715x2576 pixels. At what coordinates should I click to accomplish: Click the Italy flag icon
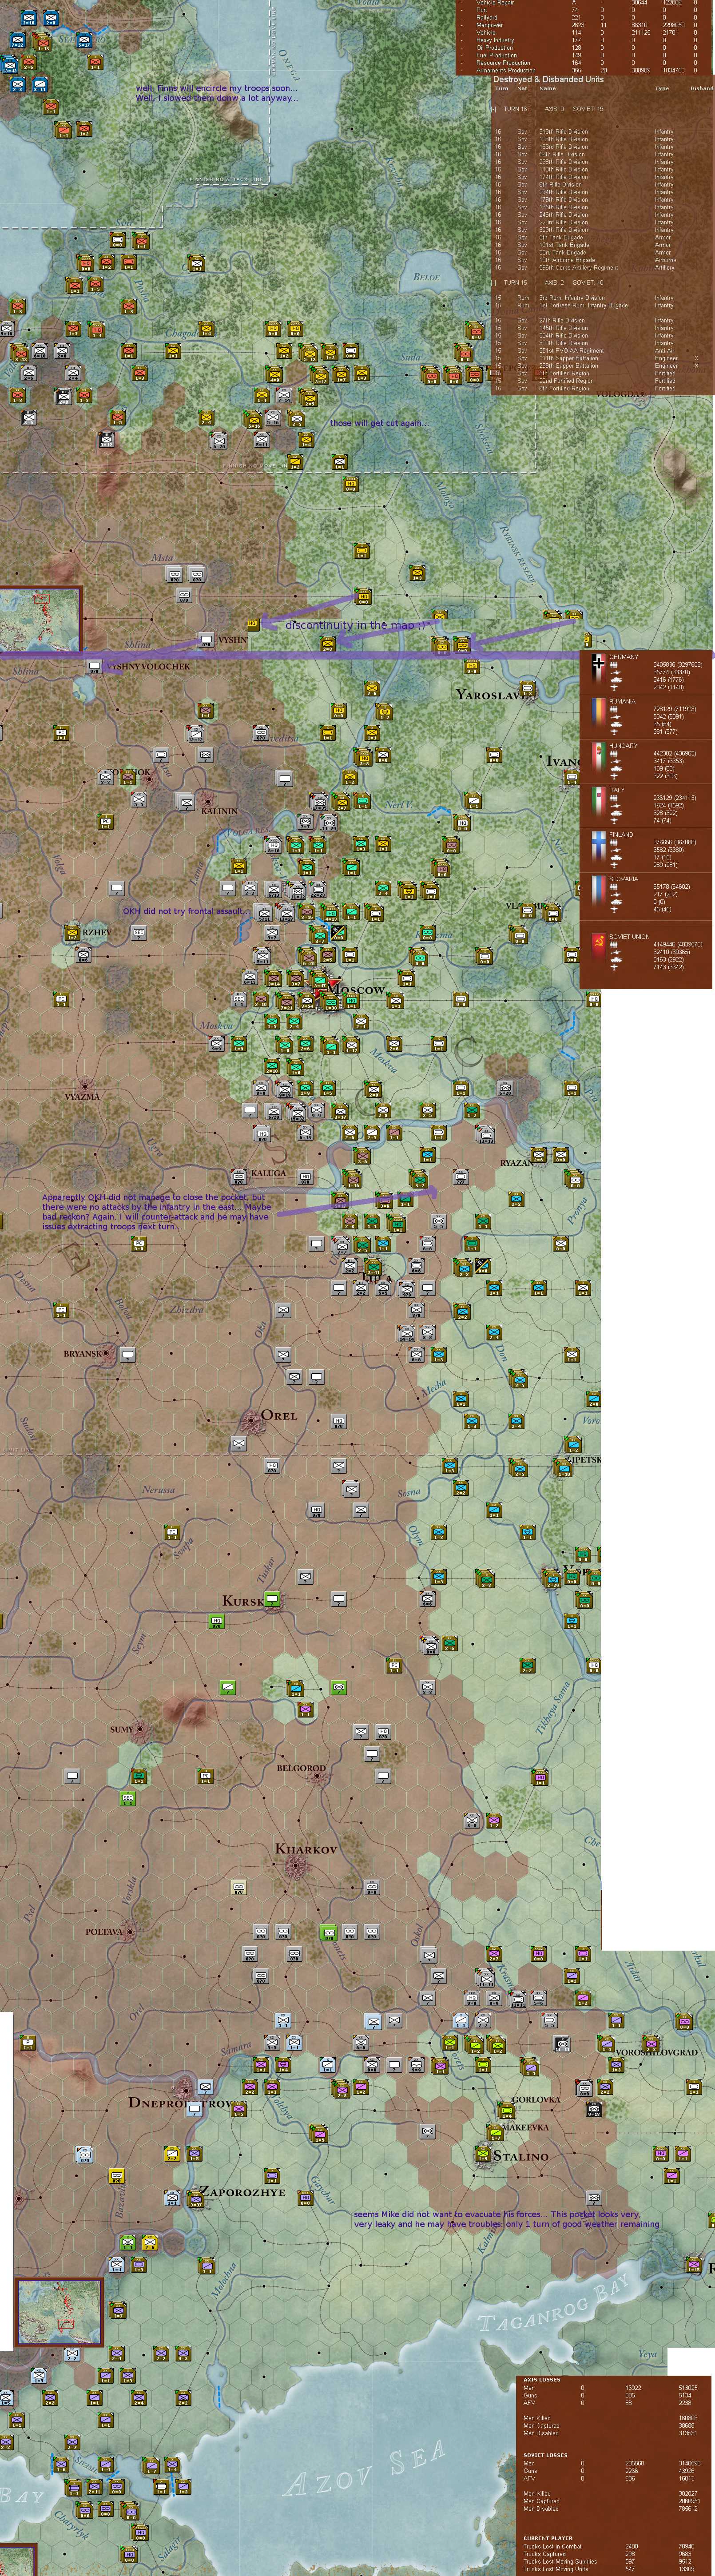click(x=599, y=802)
